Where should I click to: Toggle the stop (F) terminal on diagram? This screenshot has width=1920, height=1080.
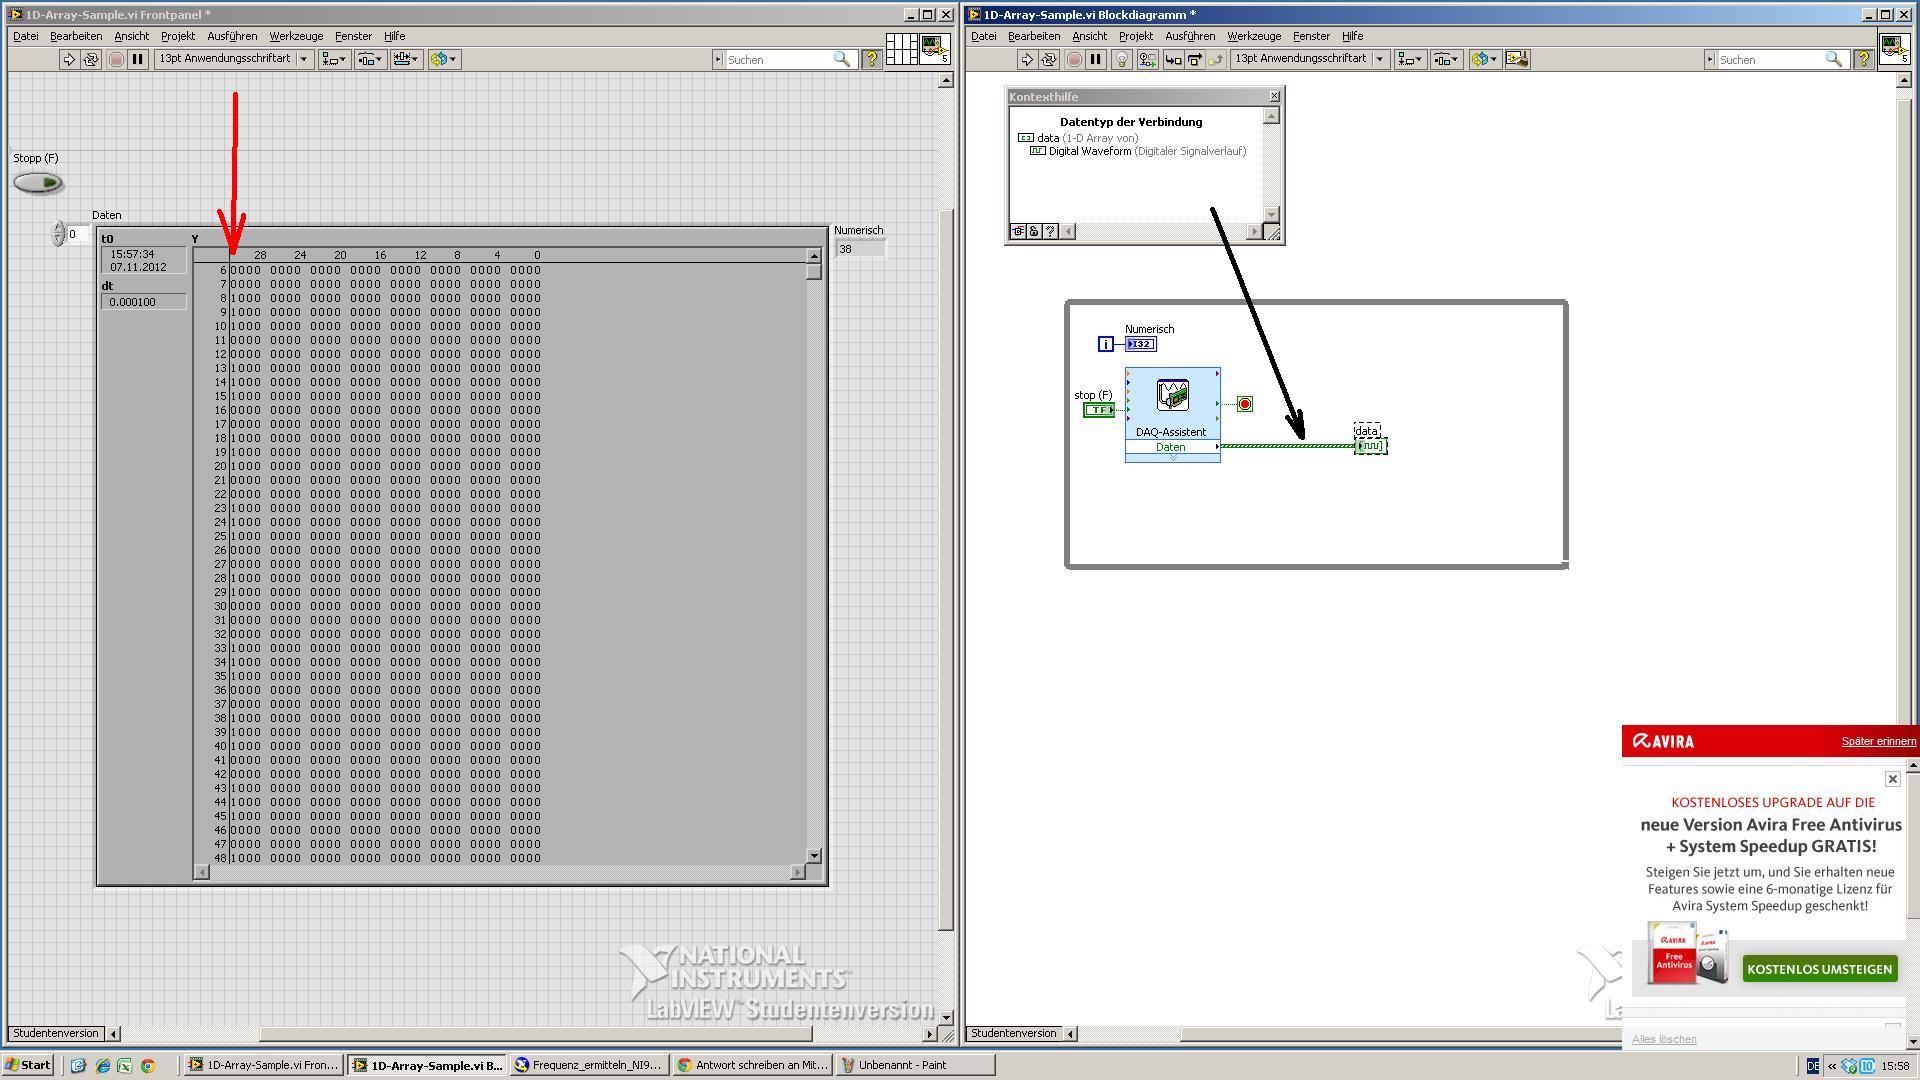(1098, 410)
